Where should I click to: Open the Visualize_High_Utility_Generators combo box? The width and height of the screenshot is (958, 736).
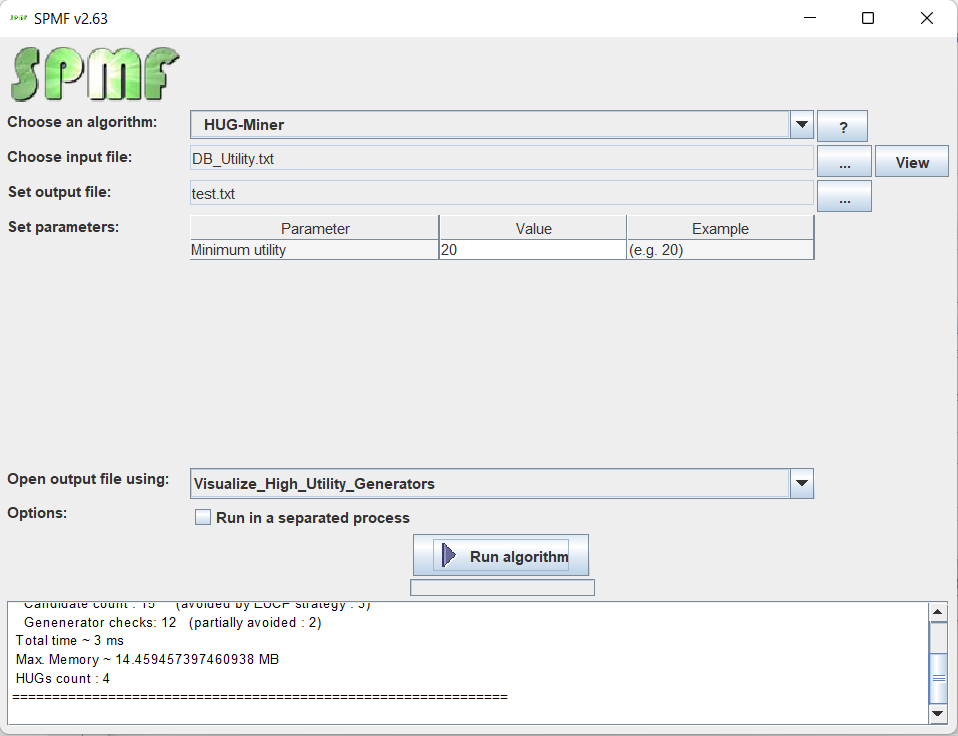coord(490,484)
